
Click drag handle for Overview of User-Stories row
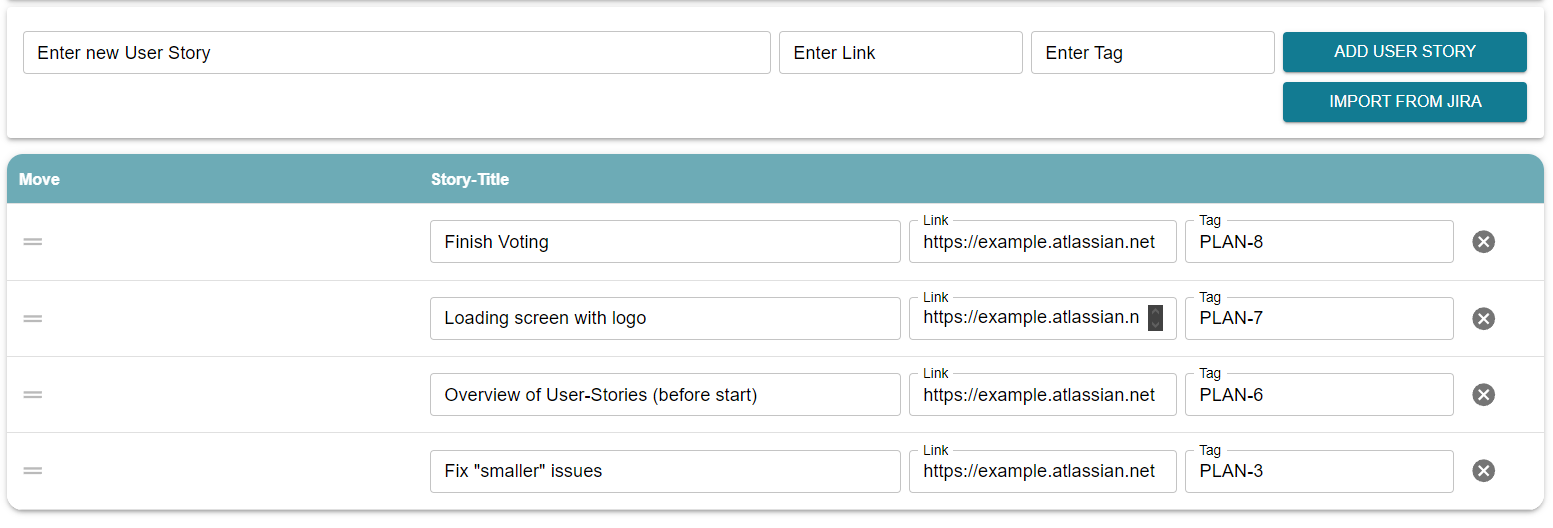click(33, 395)
